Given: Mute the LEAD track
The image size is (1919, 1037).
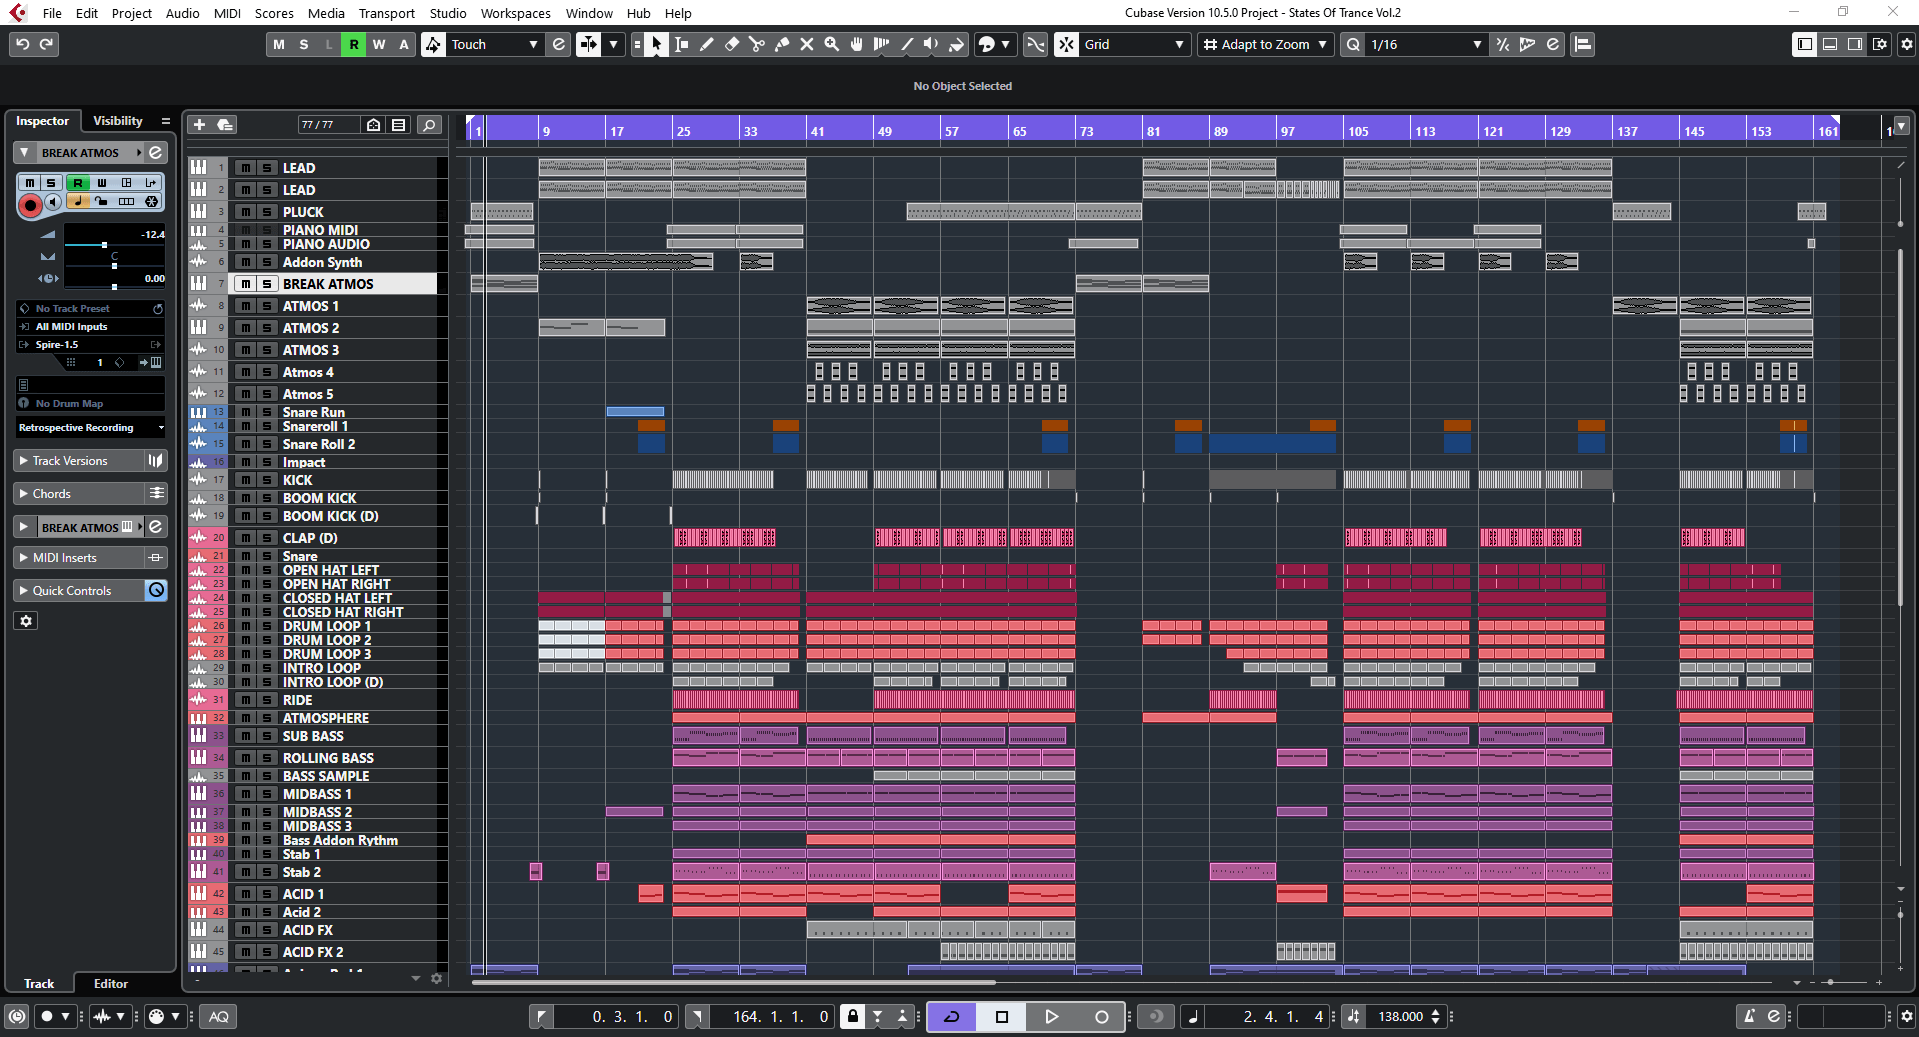Looking at the screenshot, I should [x=244, y=167].
